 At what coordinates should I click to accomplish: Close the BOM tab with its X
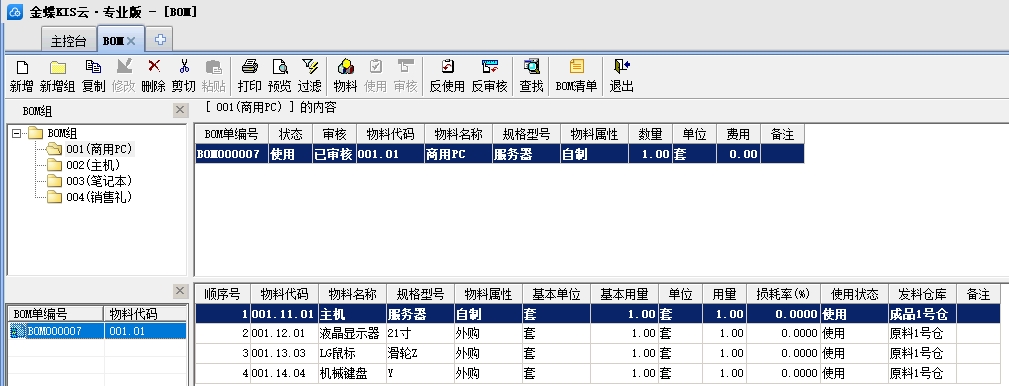coord(131,41)
